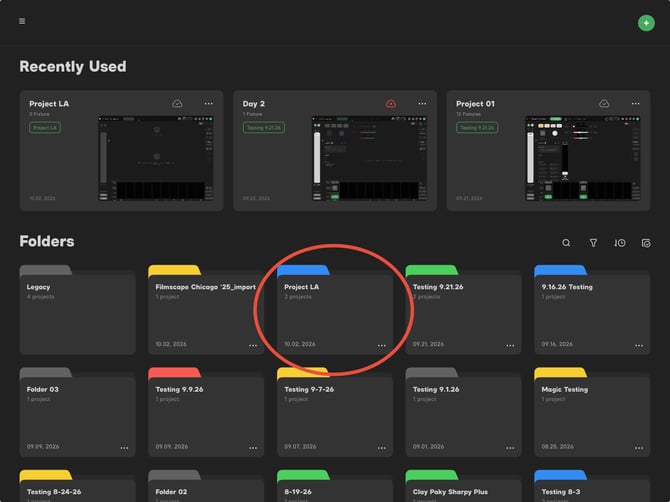Open options for Testing 9.9.26 folder

click(253, 448)
